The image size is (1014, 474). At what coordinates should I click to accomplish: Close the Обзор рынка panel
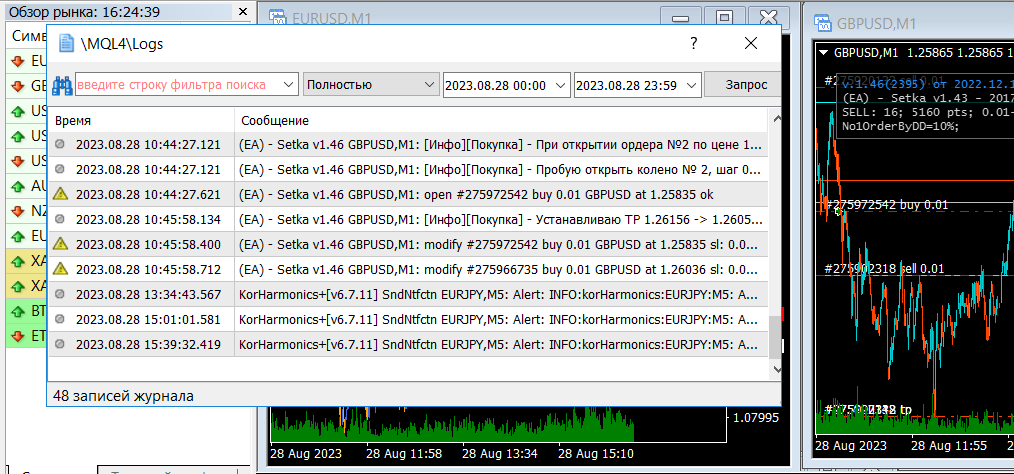[x=243, y=12]
